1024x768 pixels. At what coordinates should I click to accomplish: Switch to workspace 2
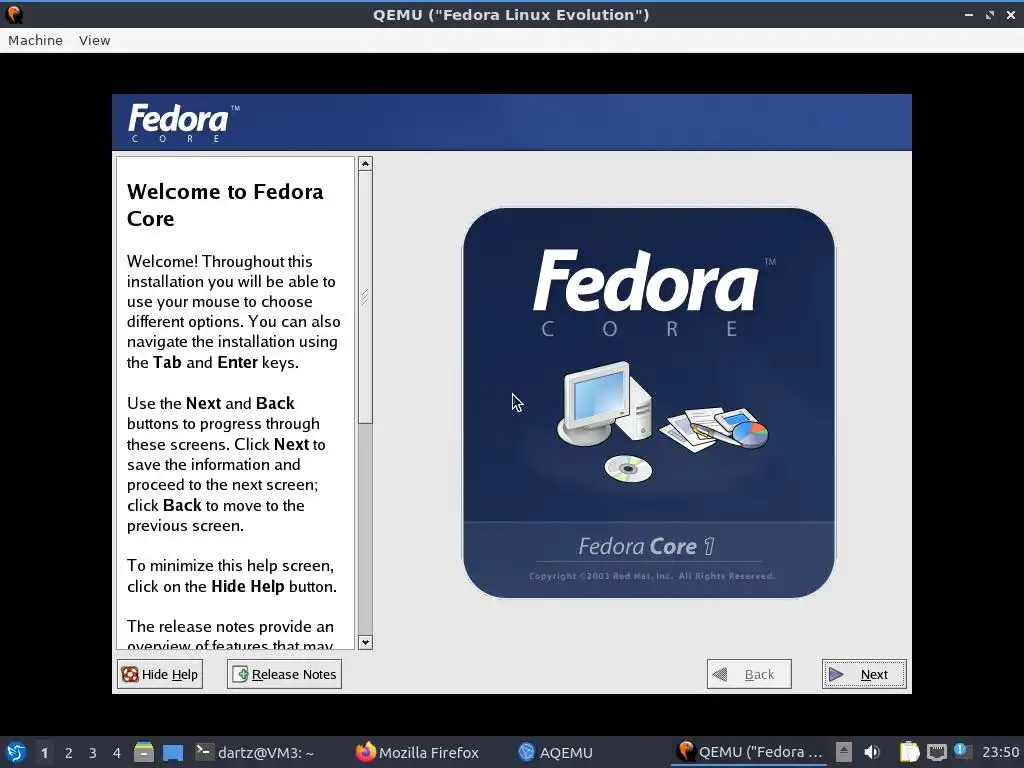69,753
